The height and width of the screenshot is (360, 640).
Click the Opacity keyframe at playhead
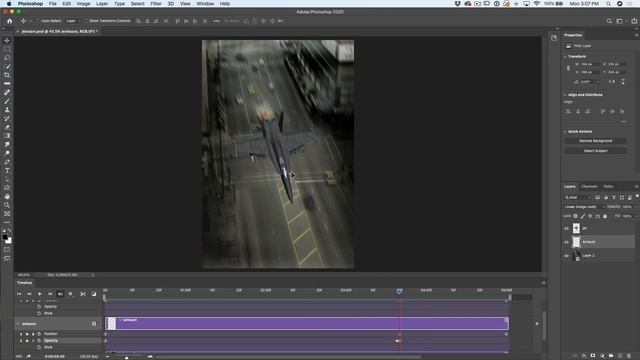[x=398, y=340]
